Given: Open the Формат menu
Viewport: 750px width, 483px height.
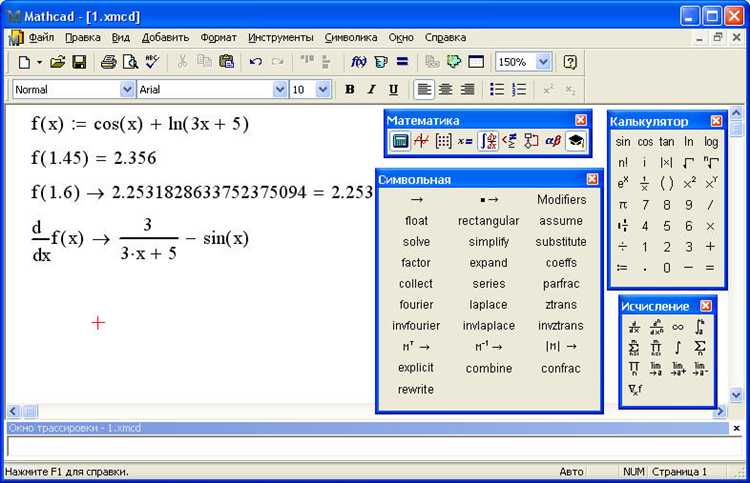Looking at the screenshot, I should (218, 37).
